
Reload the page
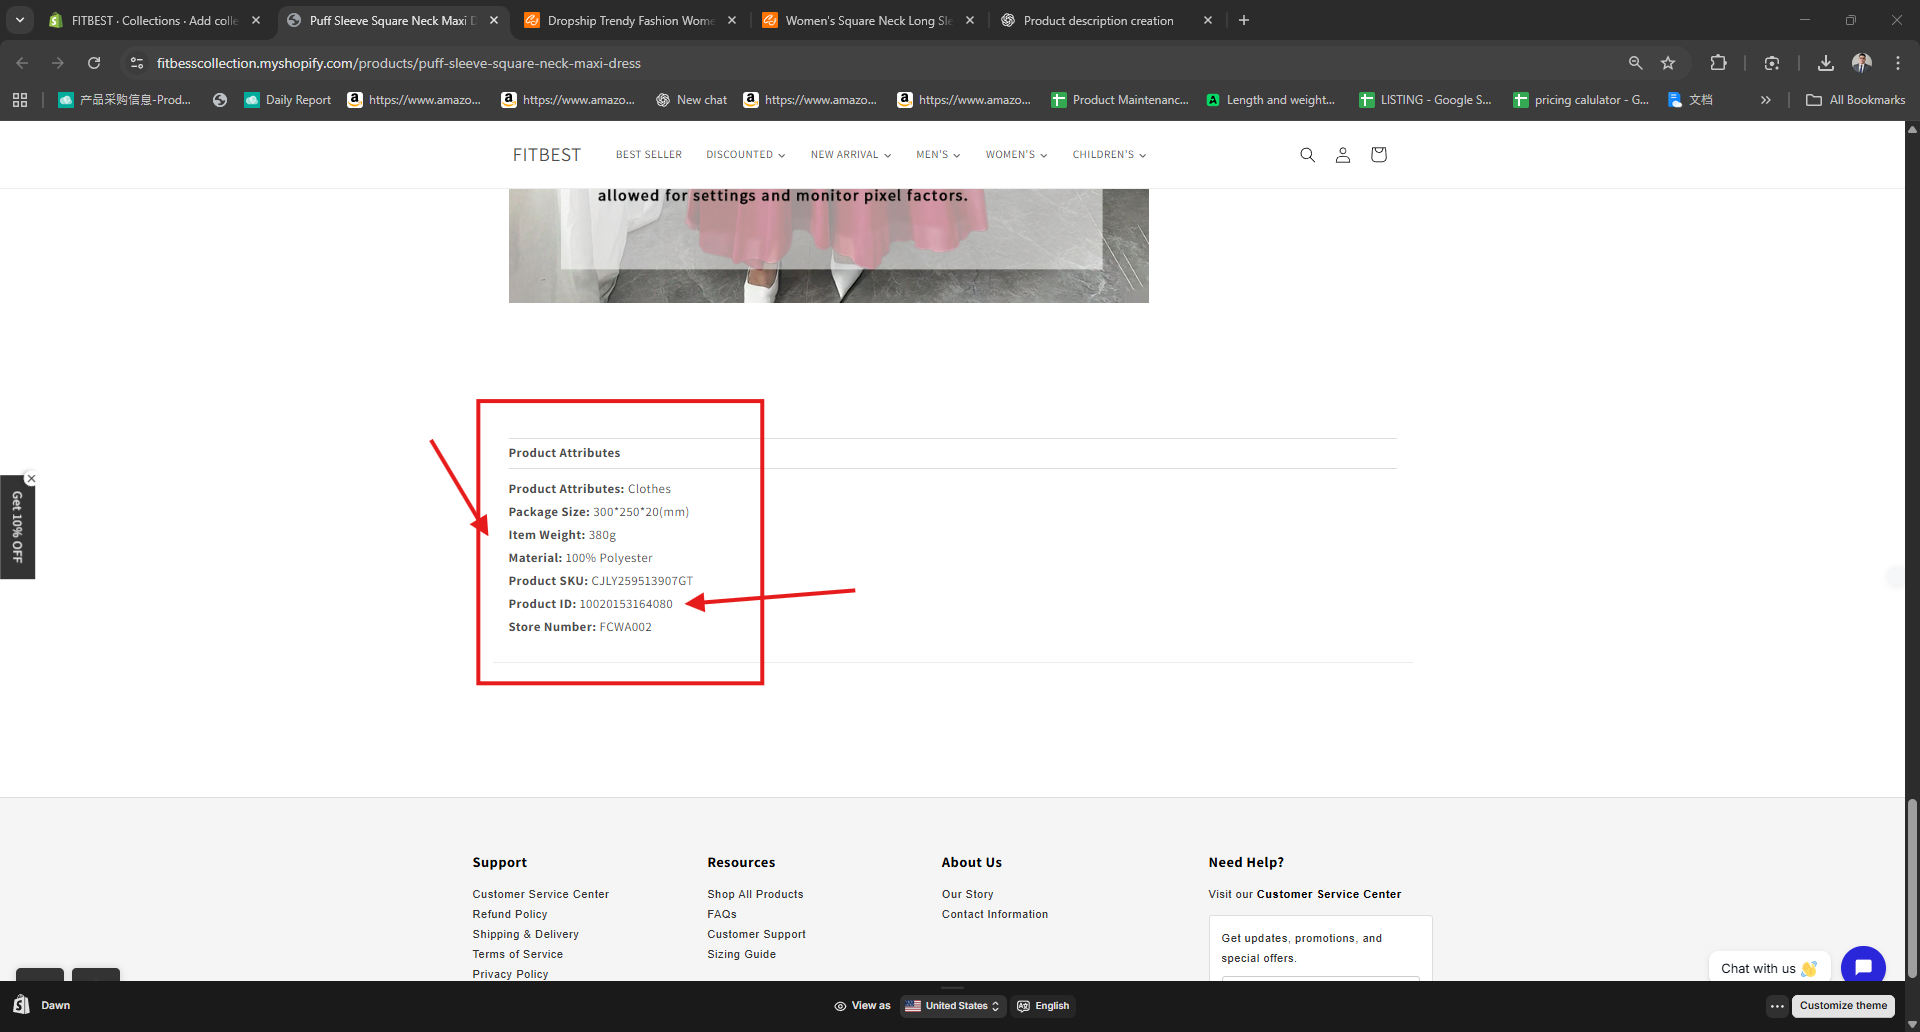(x=94, y=63)
